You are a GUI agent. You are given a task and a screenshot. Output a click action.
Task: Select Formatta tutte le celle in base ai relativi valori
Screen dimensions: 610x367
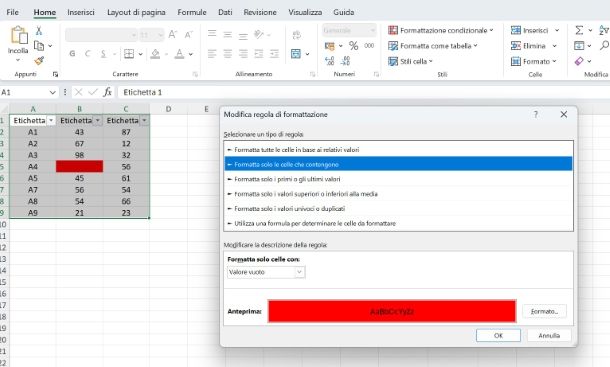(398, 149)
